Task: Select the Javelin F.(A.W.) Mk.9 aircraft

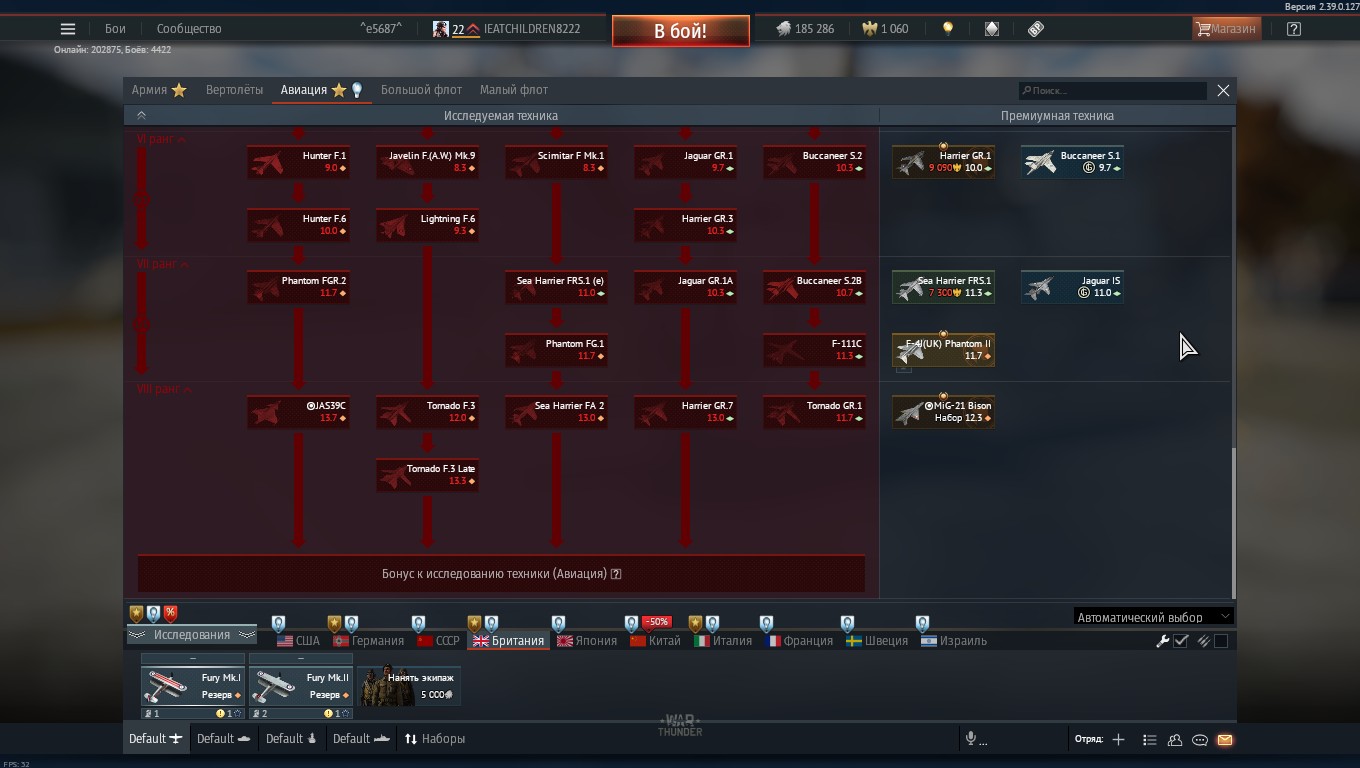Action: click(x=427, y=162)
